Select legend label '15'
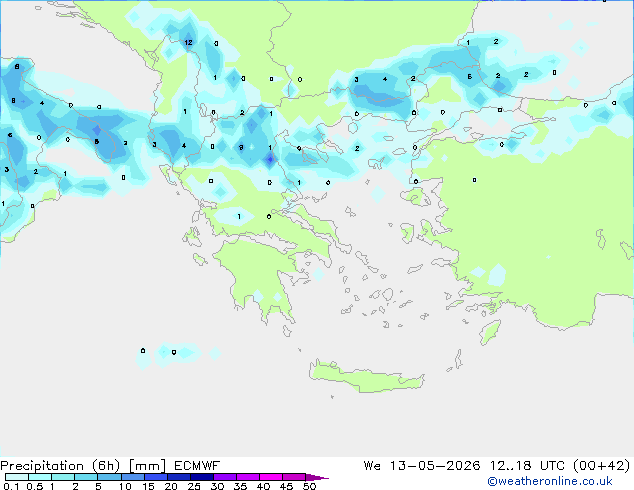Image resolution: width=634 pixels, height=490 pixels. click(148, 486)
